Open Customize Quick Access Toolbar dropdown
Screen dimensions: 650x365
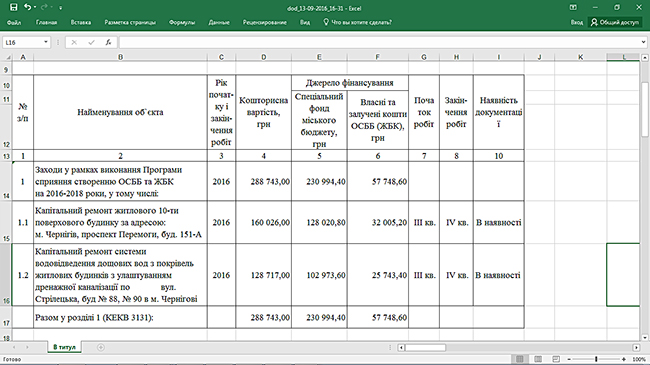click(x=61, y=7)
